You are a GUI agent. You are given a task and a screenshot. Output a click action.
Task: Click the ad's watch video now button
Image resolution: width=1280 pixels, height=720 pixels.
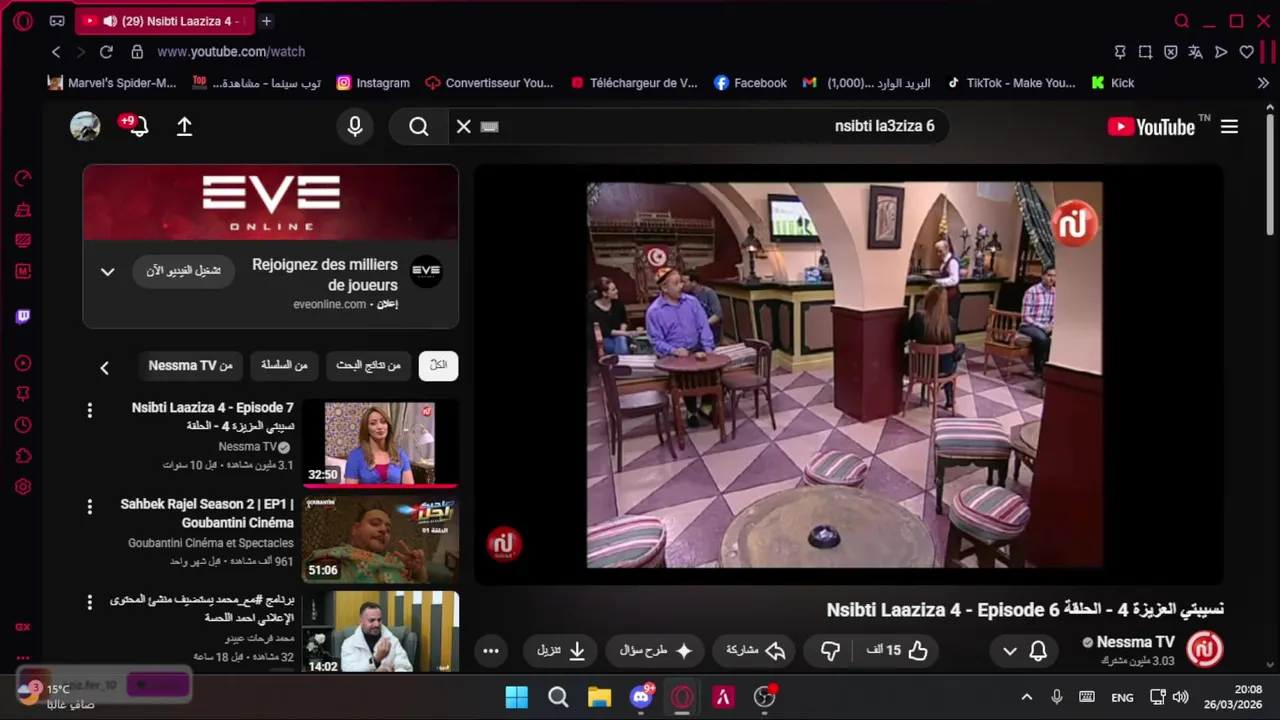tap(183, 271)
